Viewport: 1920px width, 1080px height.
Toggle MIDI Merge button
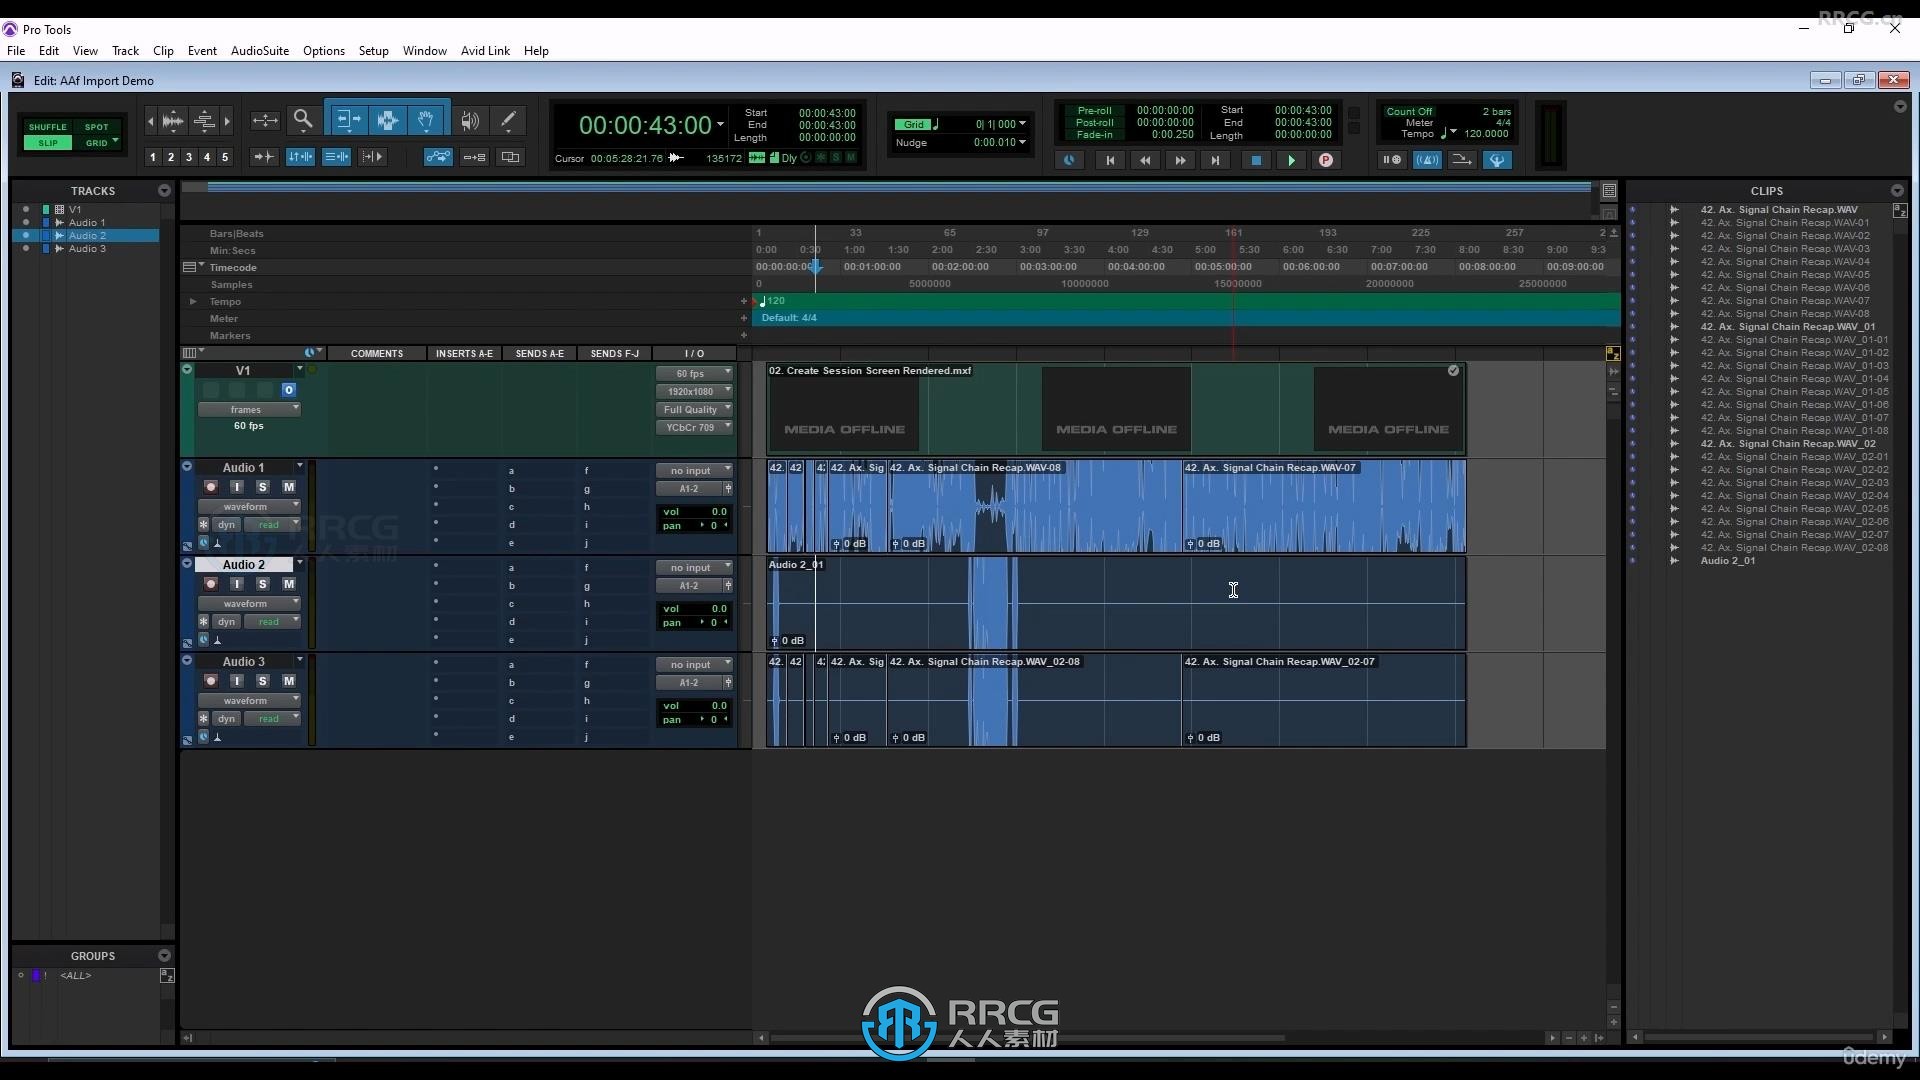click(x=1461, y=160)
